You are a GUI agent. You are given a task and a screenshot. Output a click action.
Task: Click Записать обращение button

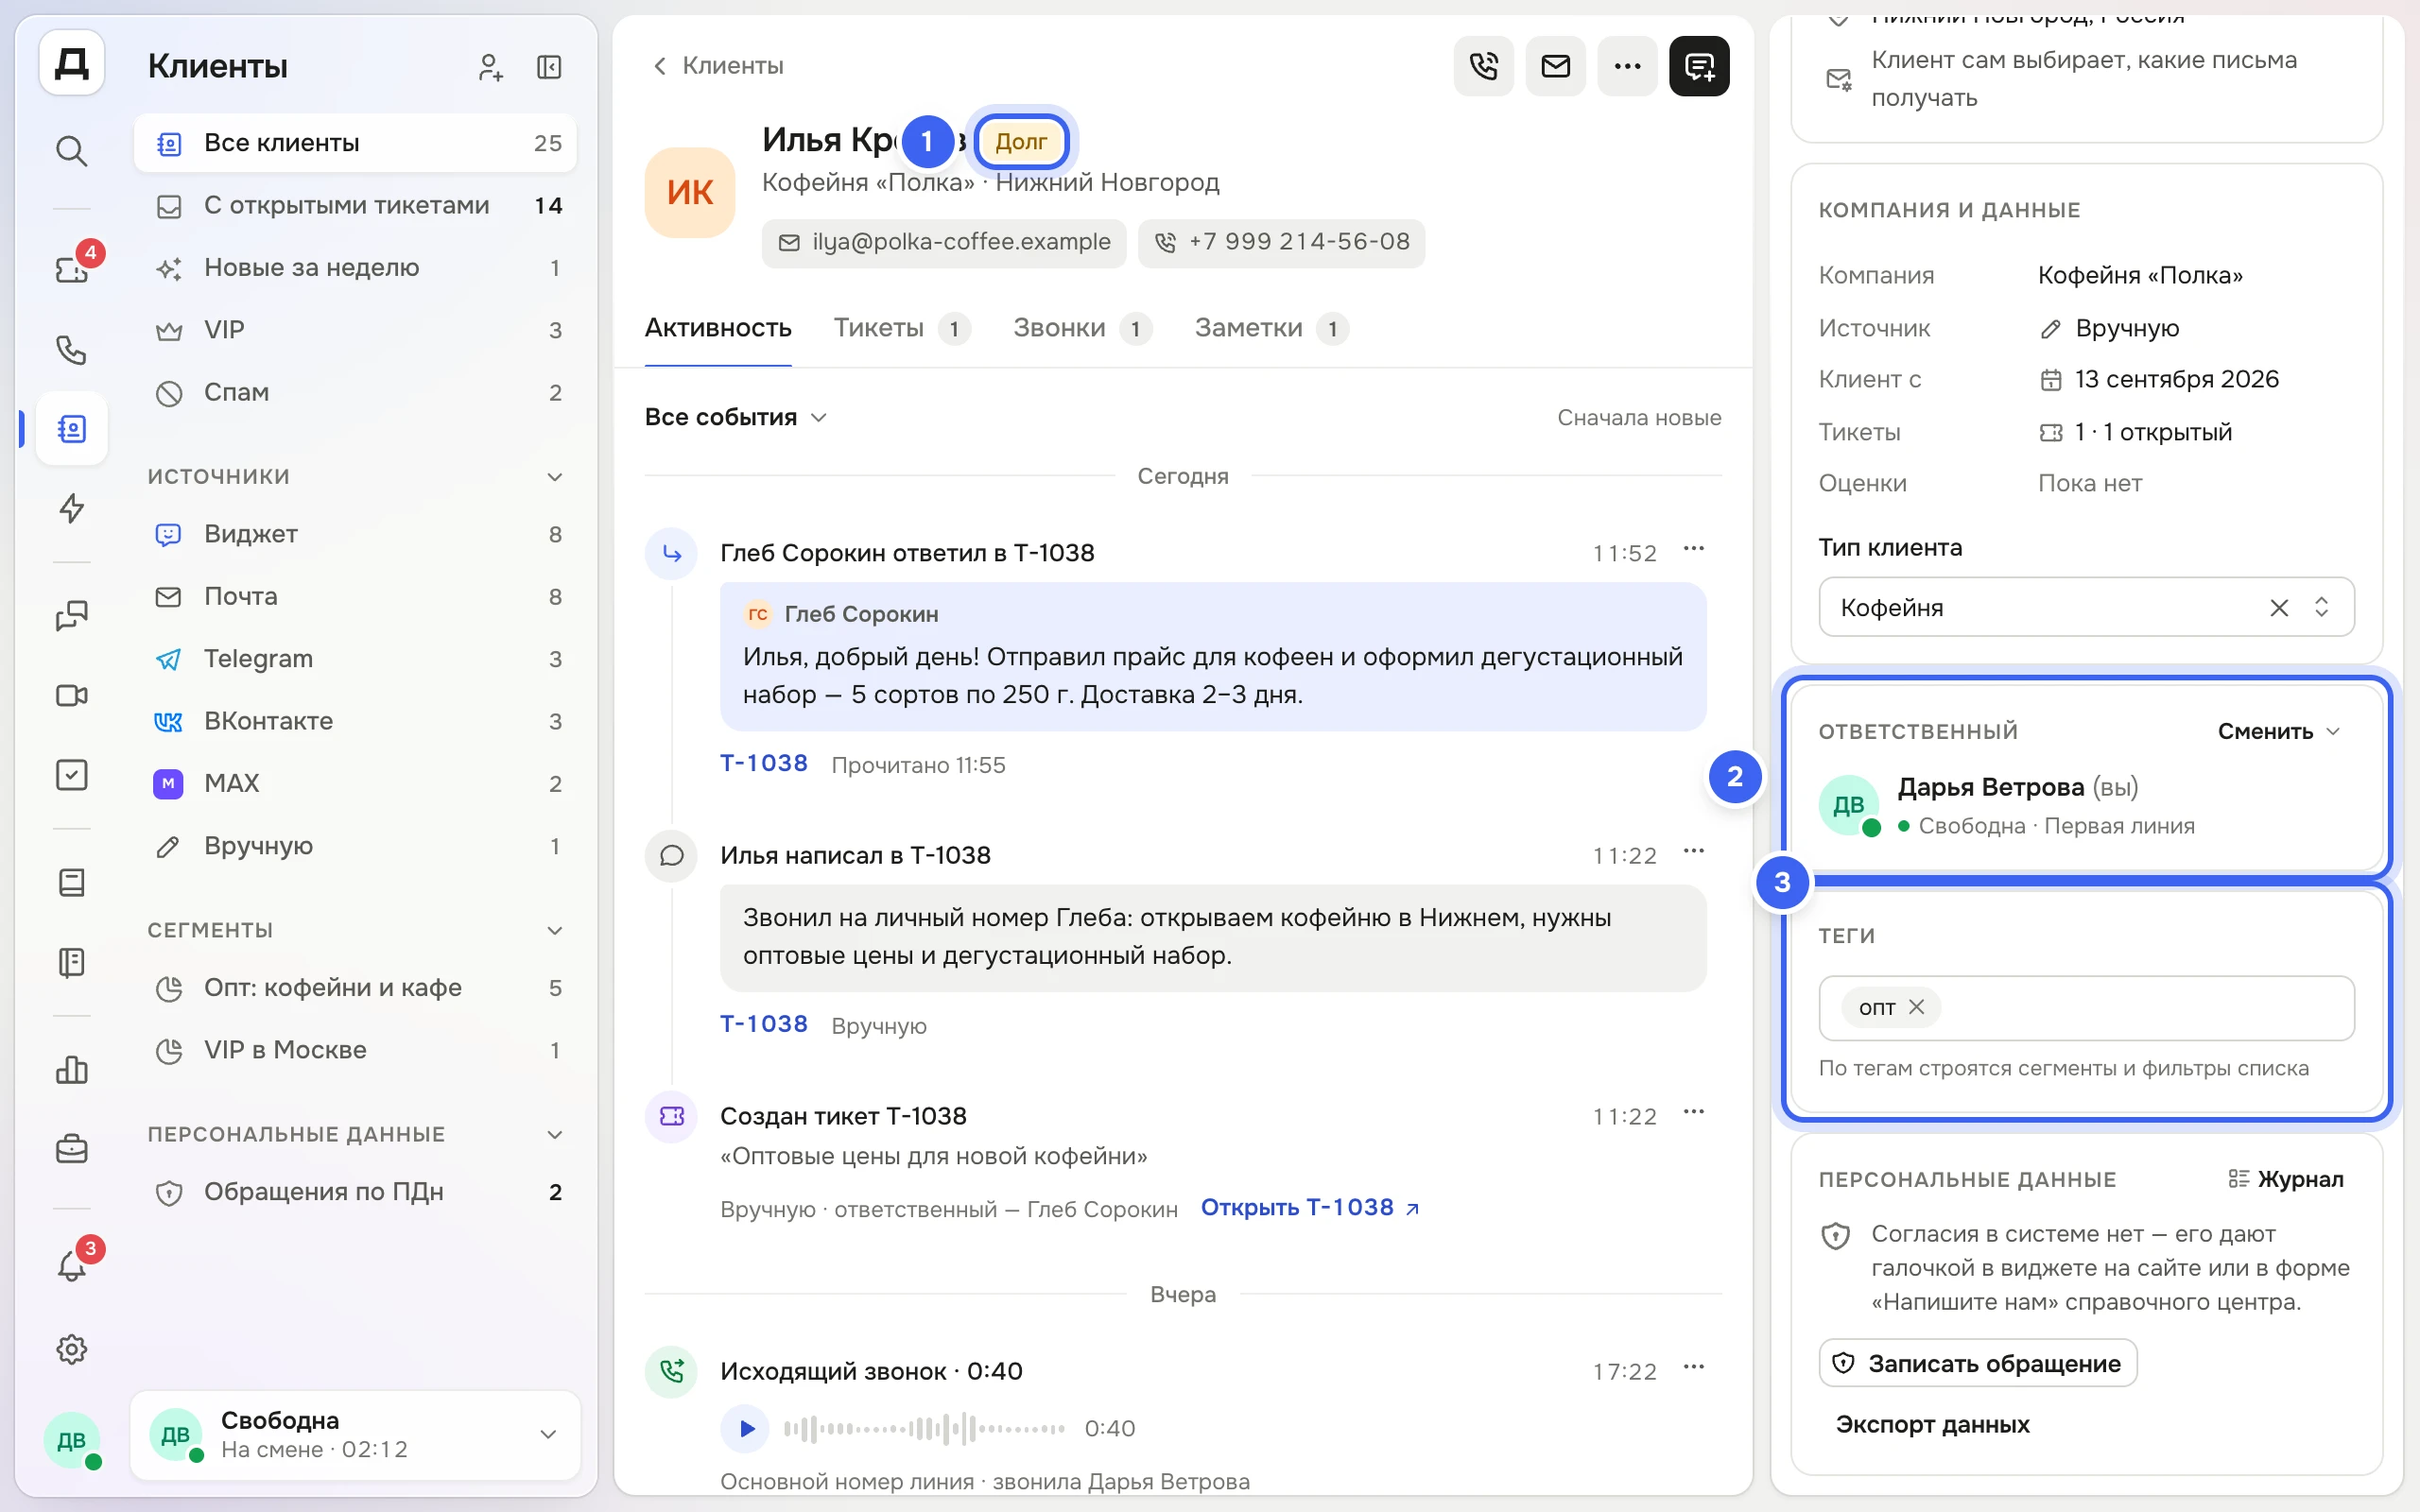[1977, 1363]
